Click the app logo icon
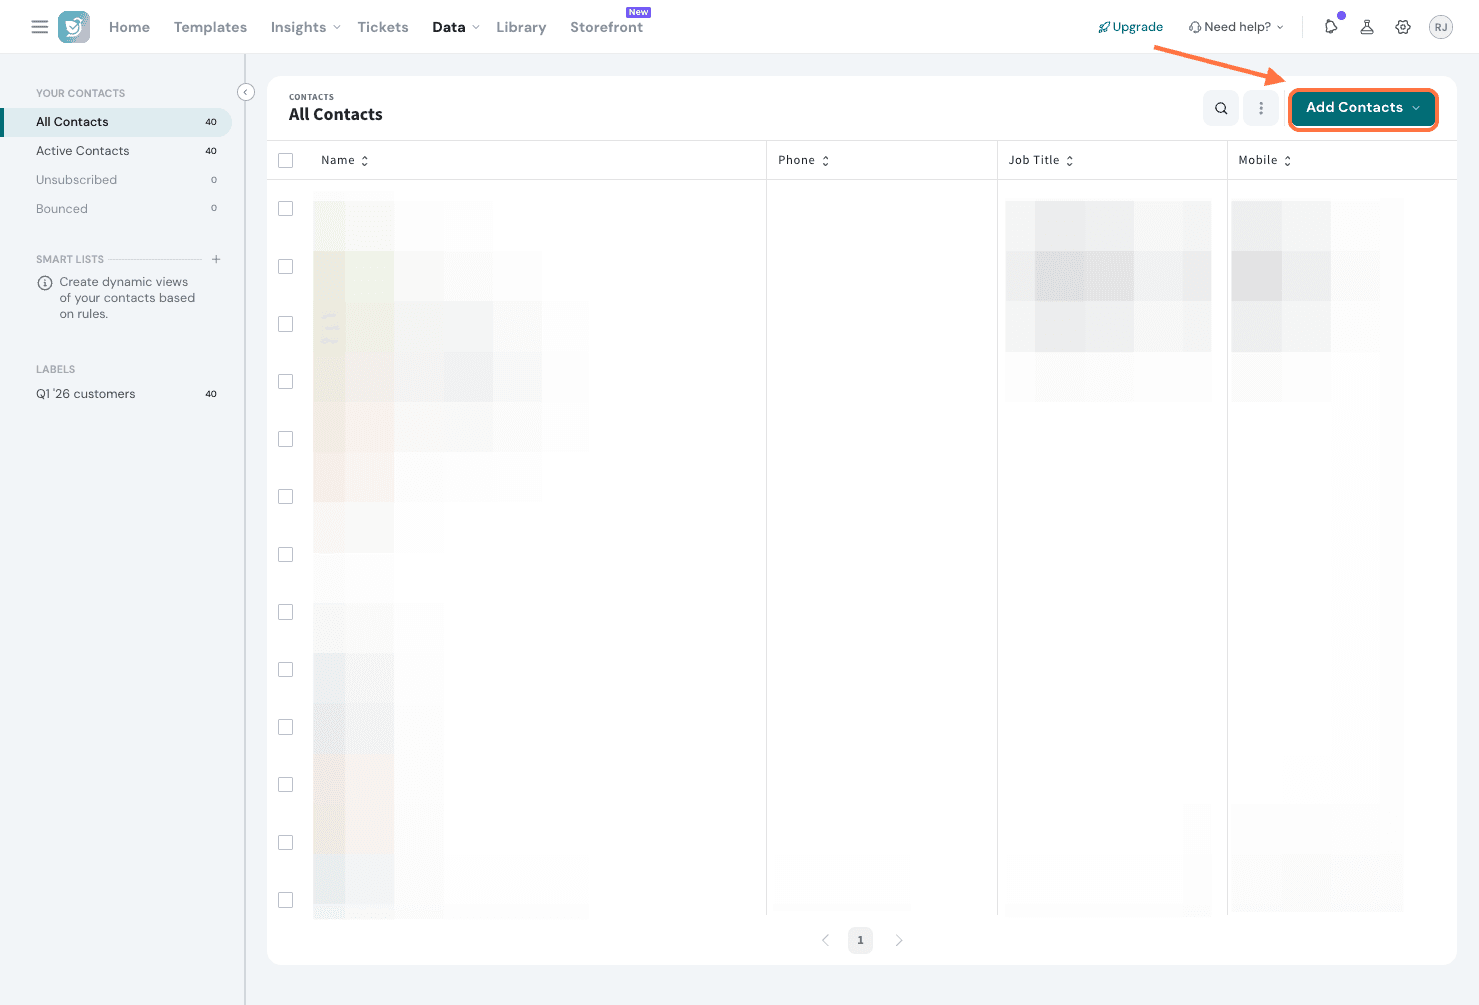This screenshot has width=1479, height=1005. (x=74, y=27)
